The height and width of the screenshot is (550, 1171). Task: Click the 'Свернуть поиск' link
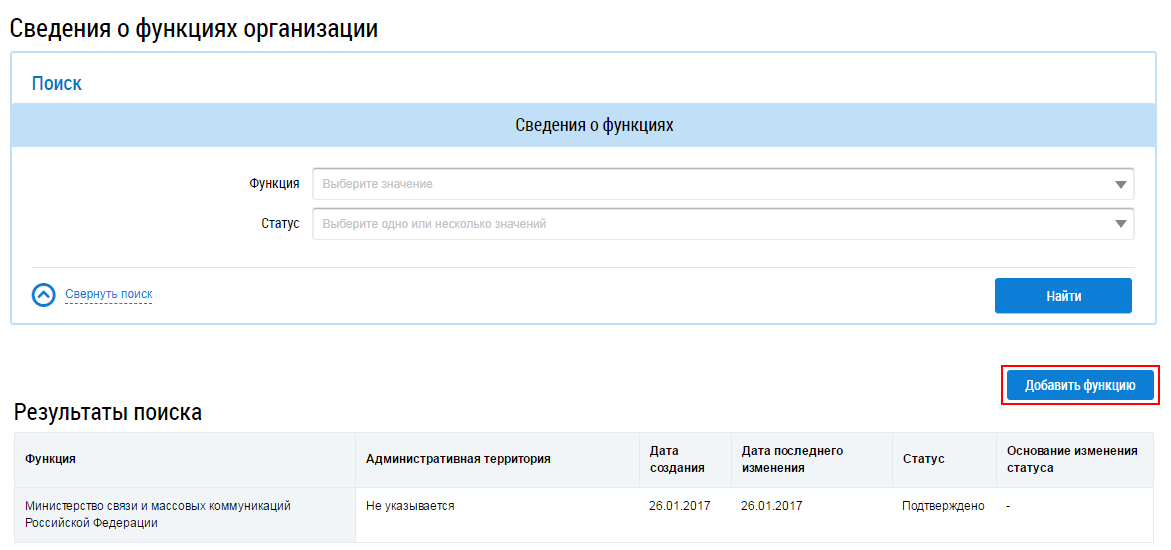108,294
